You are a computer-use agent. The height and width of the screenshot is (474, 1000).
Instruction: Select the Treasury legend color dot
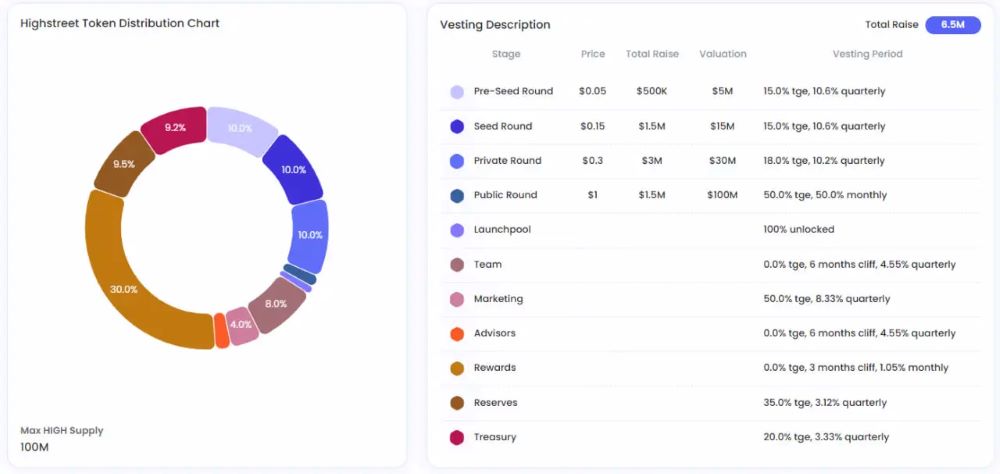pyautogui.click(x=457, y=437)
